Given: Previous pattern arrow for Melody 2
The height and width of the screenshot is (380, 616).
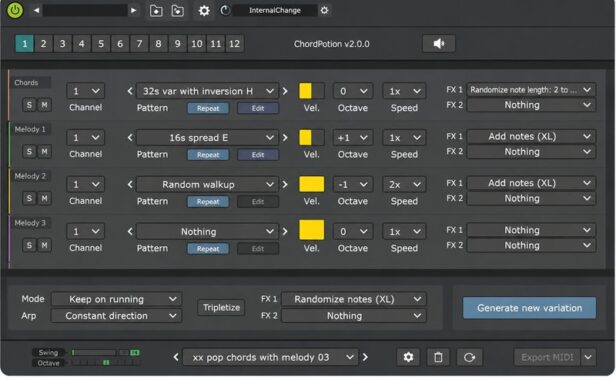Looking at the screenshot, I should tap(130, 185).
